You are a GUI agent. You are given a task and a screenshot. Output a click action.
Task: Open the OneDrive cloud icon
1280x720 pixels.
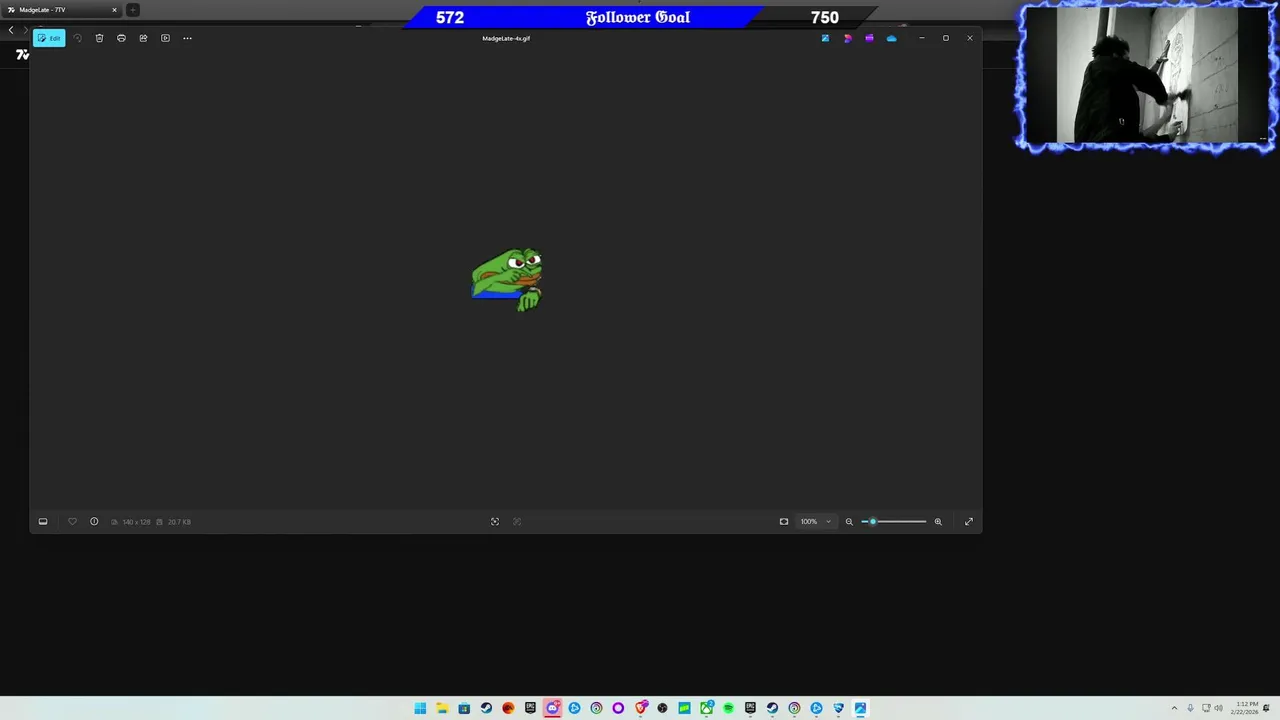tap(891, 38)
